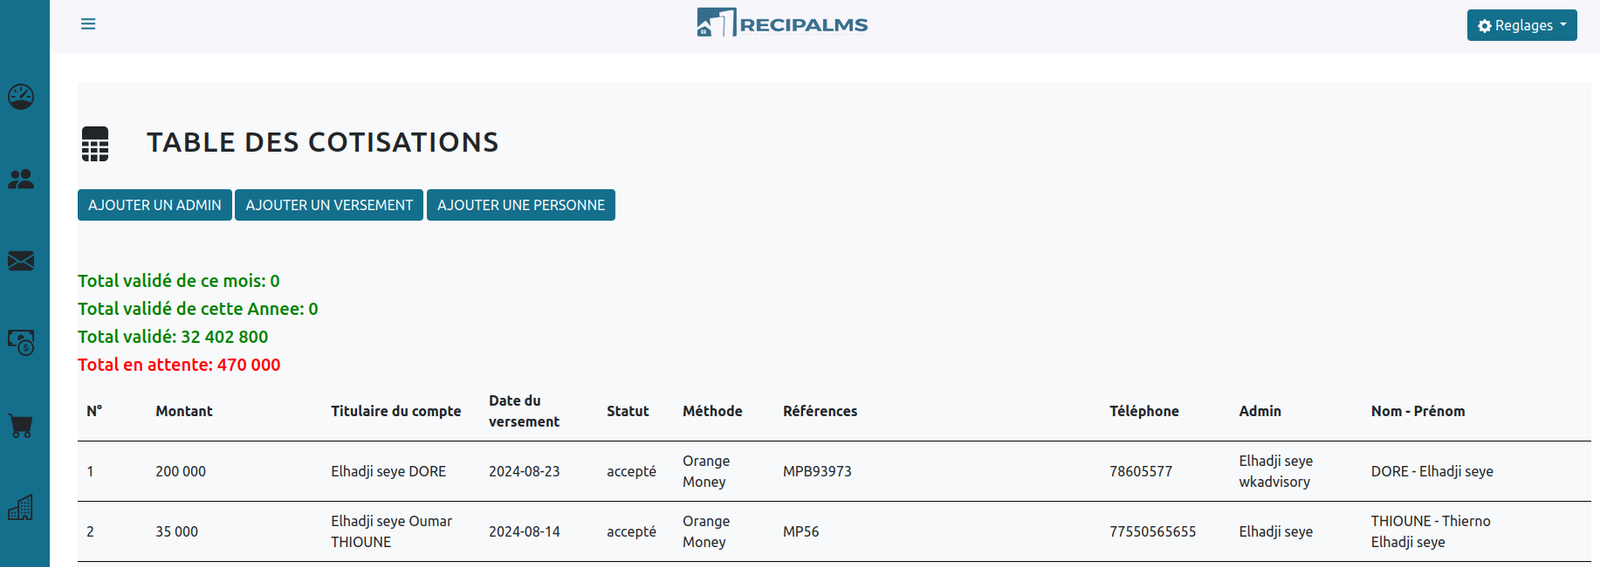Click the Montant column header
The image size is (1600, 567).
[x=184, y=411]
